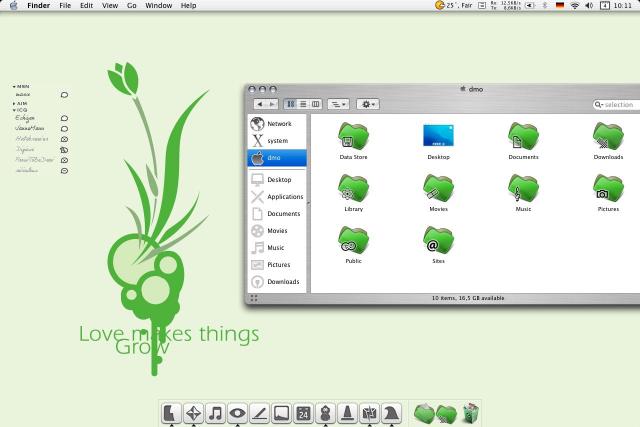Image resolution: width=640 pixels, height=427 pixels.
Task: Open the traffic cone app in Dock
Action: 347,413
